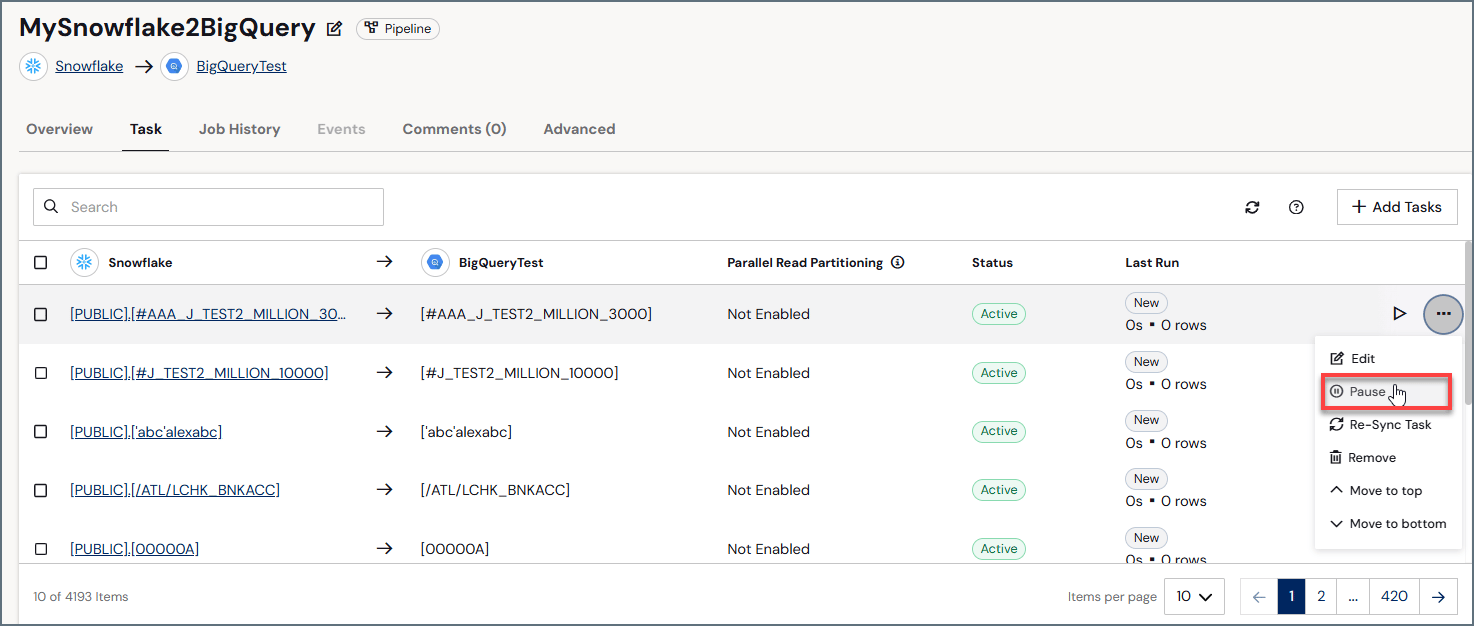Go to previous page arrow

pos(1259,596)
